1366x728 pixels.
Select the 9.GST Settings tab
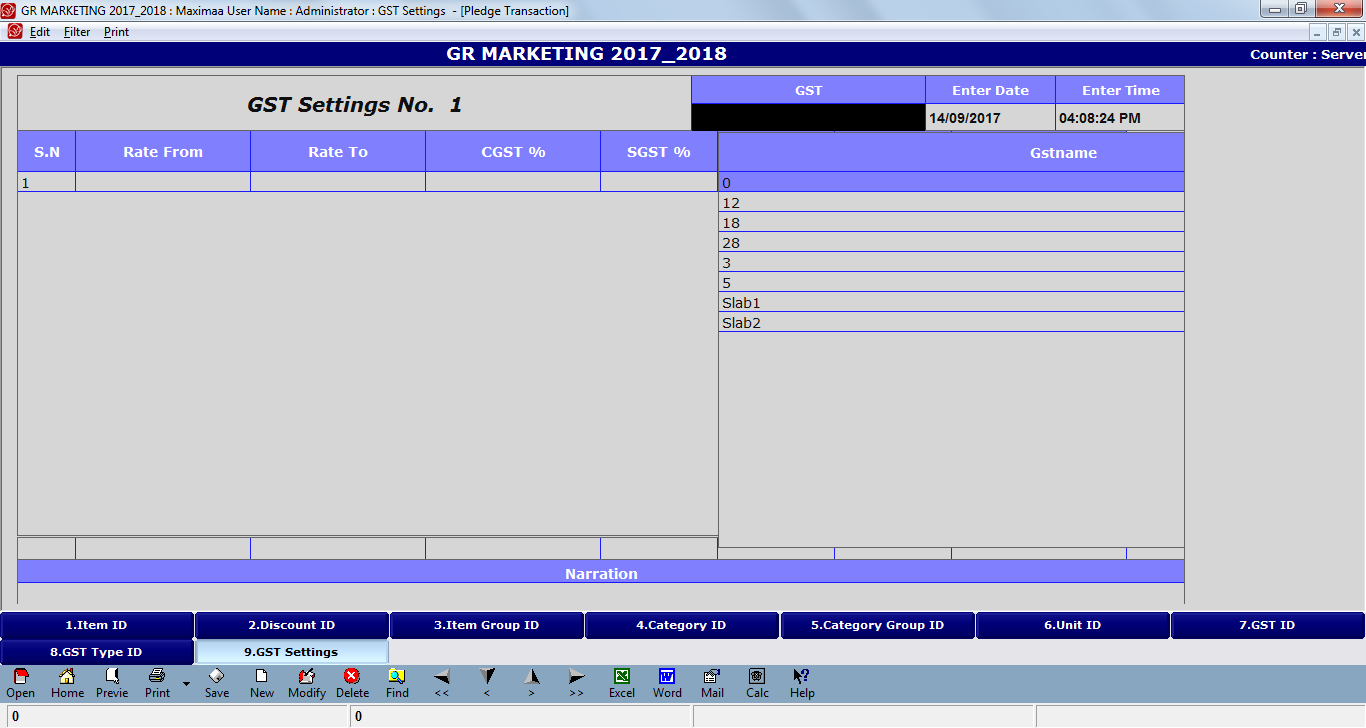(x=292, y=652)
